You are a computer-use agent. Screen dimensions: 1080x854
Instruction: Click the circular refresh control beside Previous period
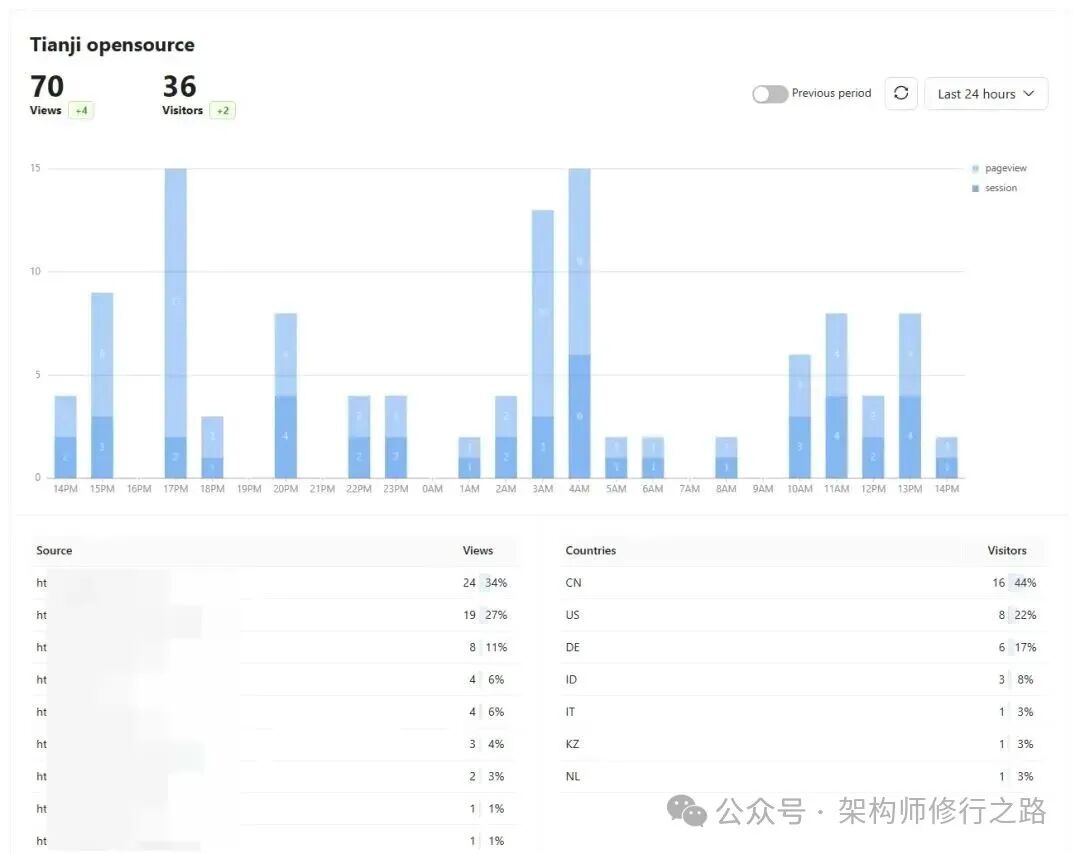pyautogui.click(x=901, y=93)
